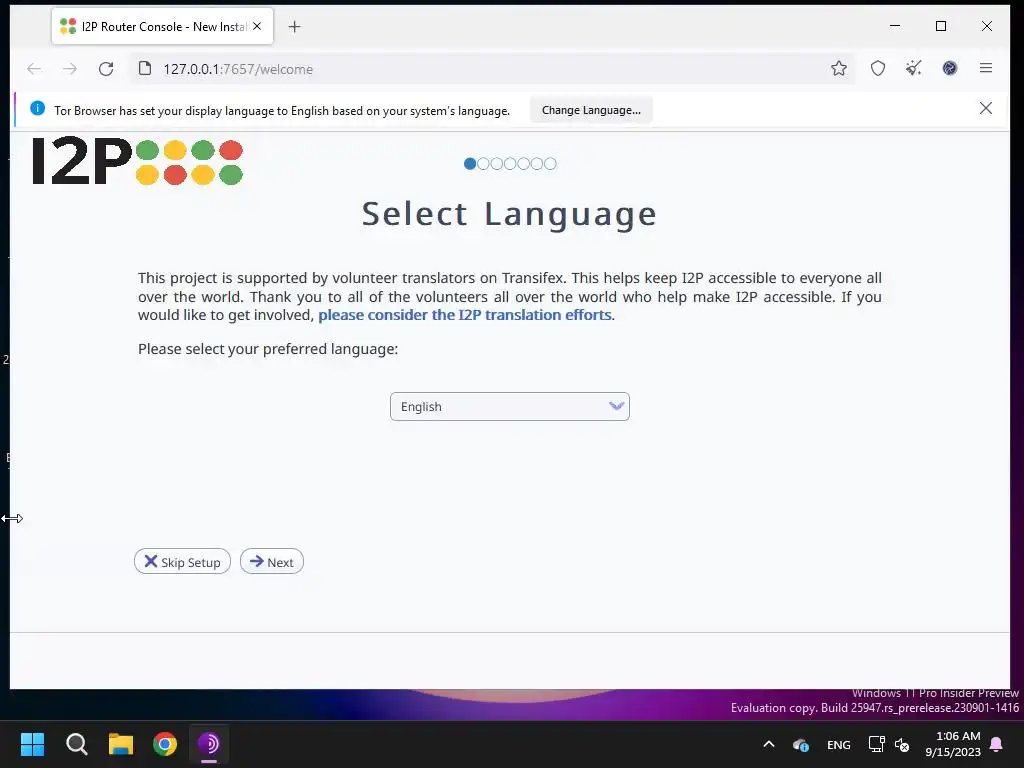Image resolution: width=1024 pixels, height=768 pixels.
Task: Click the New Identity broom icon
Action: click(x=914, y=68)
